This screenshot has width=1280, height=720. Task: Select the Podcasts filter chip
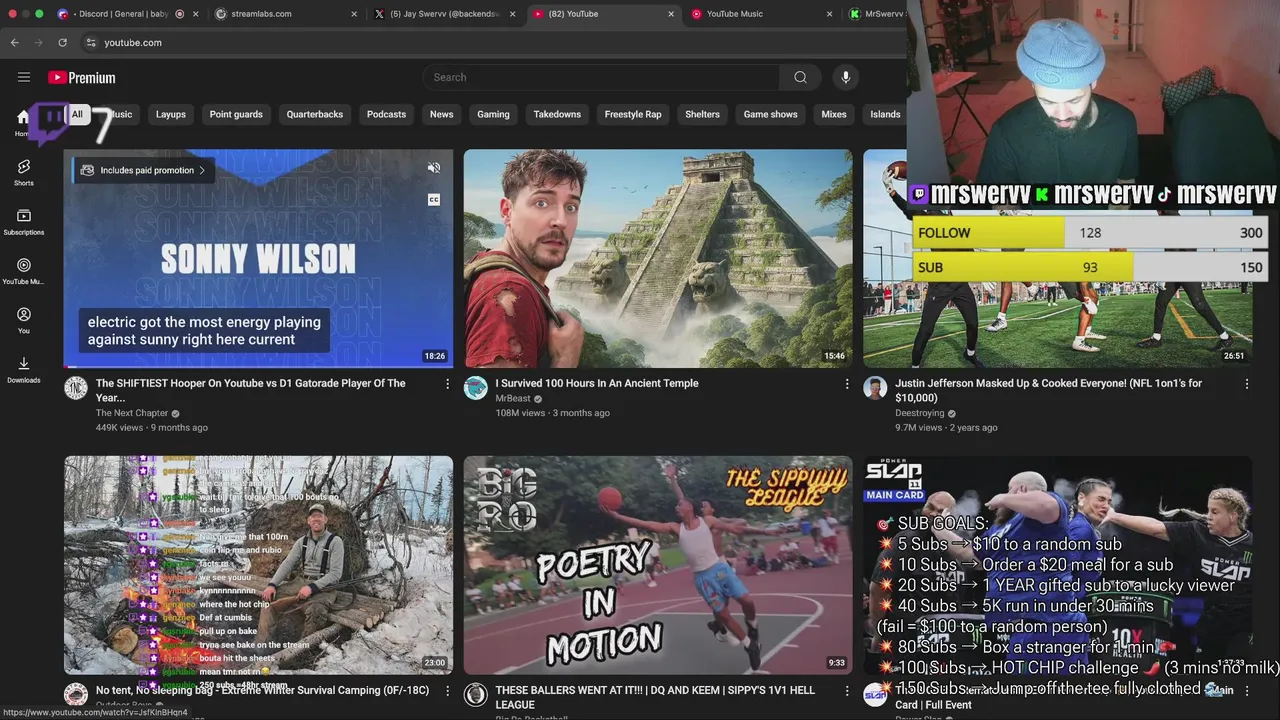(x=386, y=114)
